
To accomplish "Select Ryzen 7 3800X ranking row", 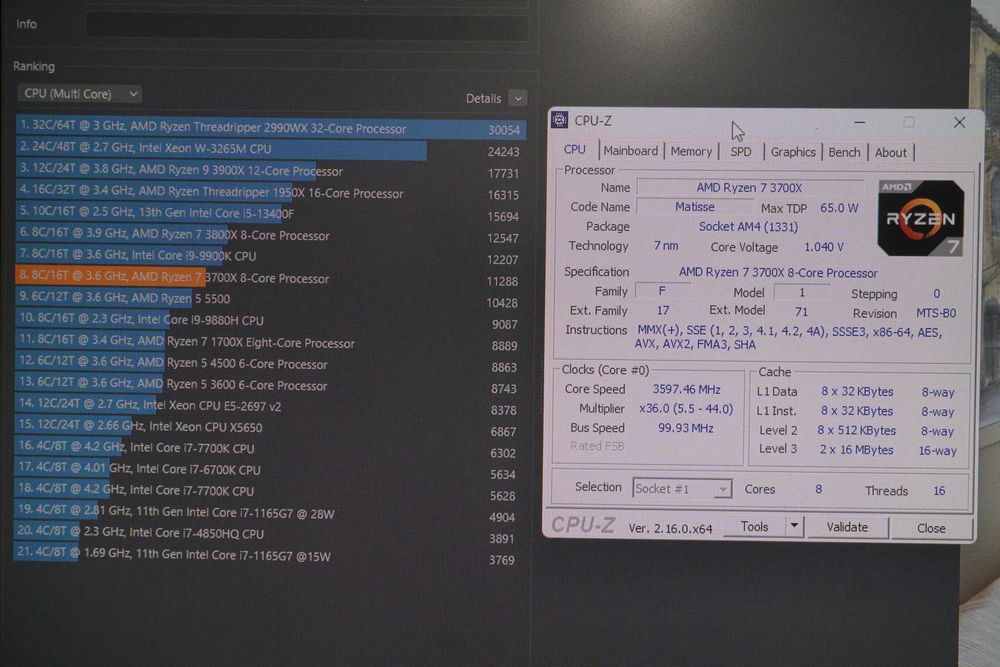I will tap(270, 235).
